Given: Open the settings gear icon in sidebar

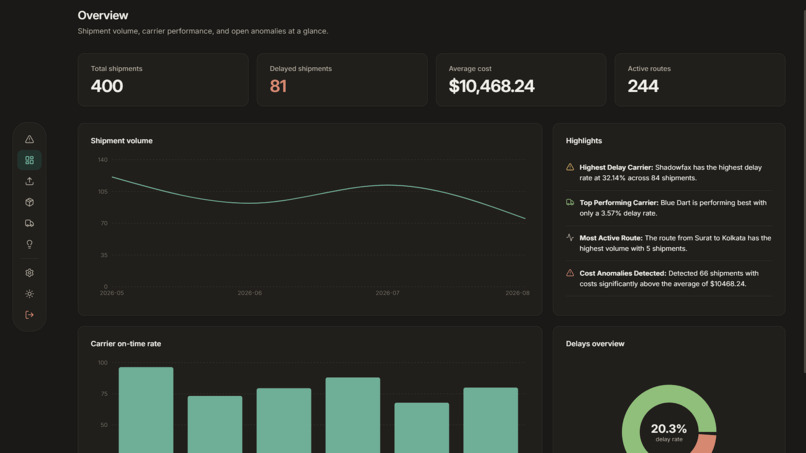Looking at the screenshot, I should [x=29, y=273].
